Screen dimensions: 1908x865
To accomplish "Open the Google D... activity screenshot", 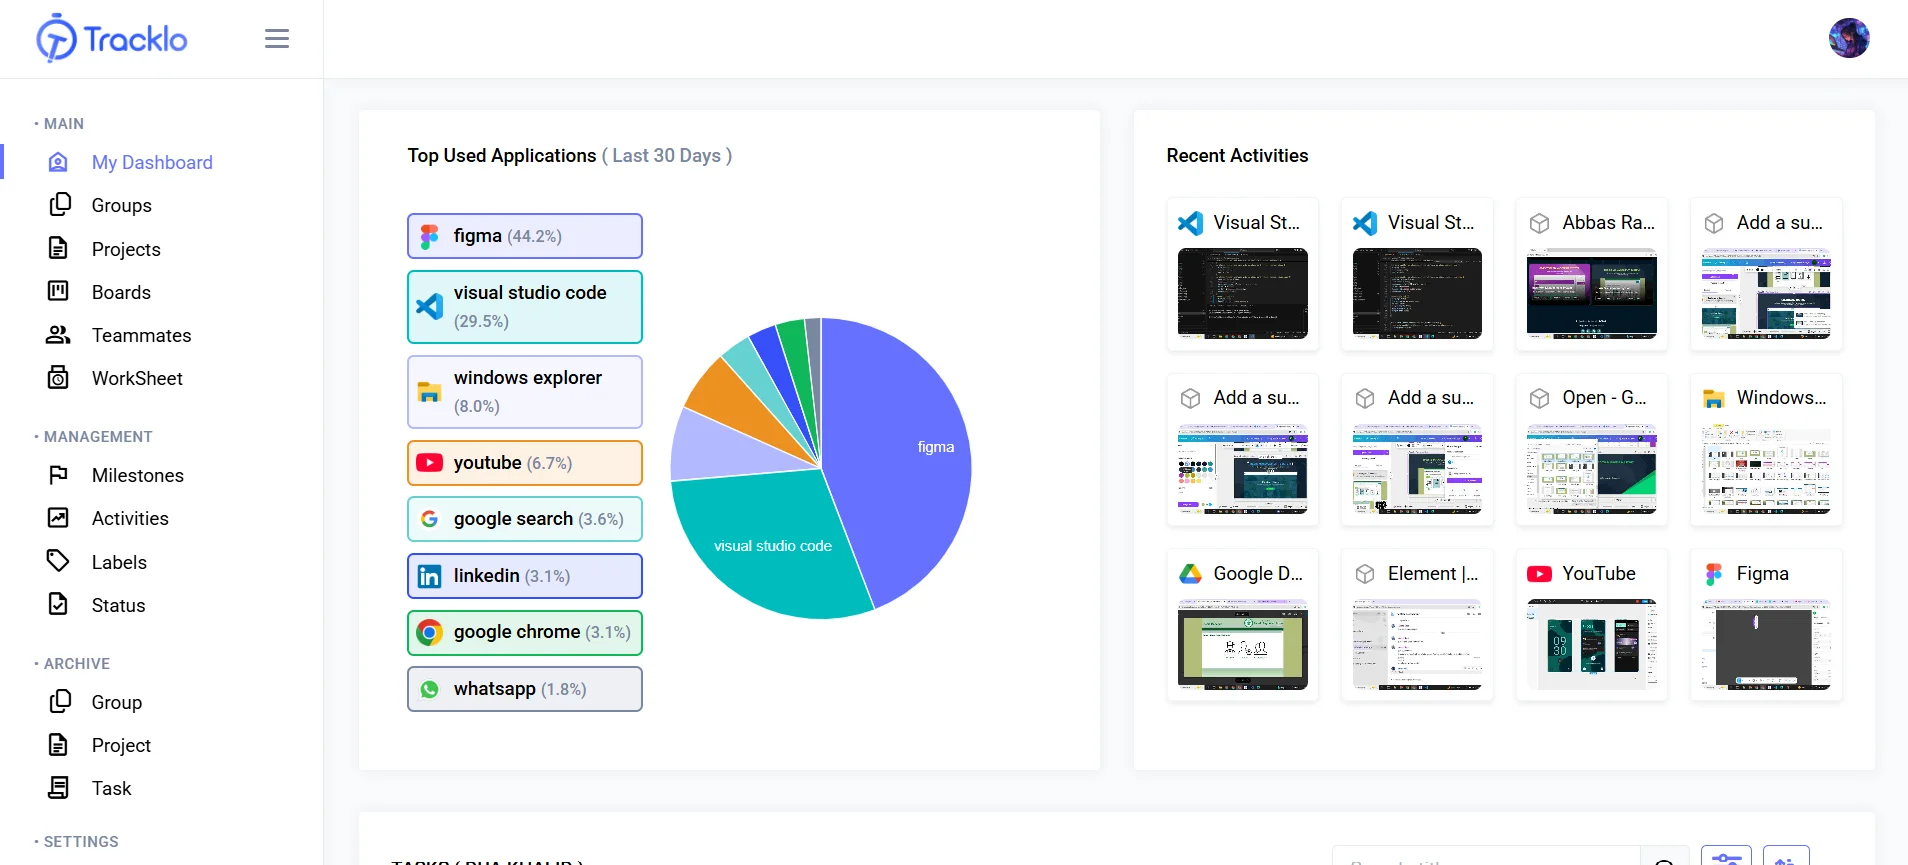I will (1242, 644).
